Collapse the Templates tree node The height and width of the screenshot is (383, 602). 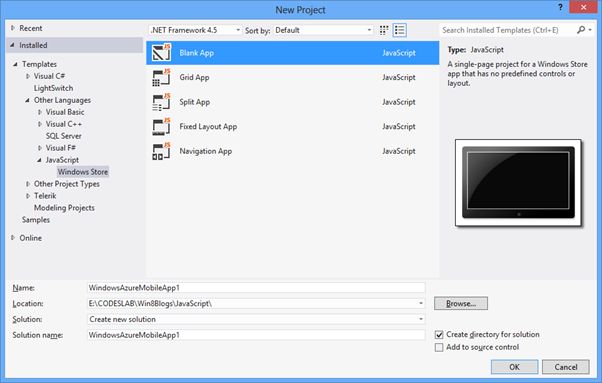15,64
